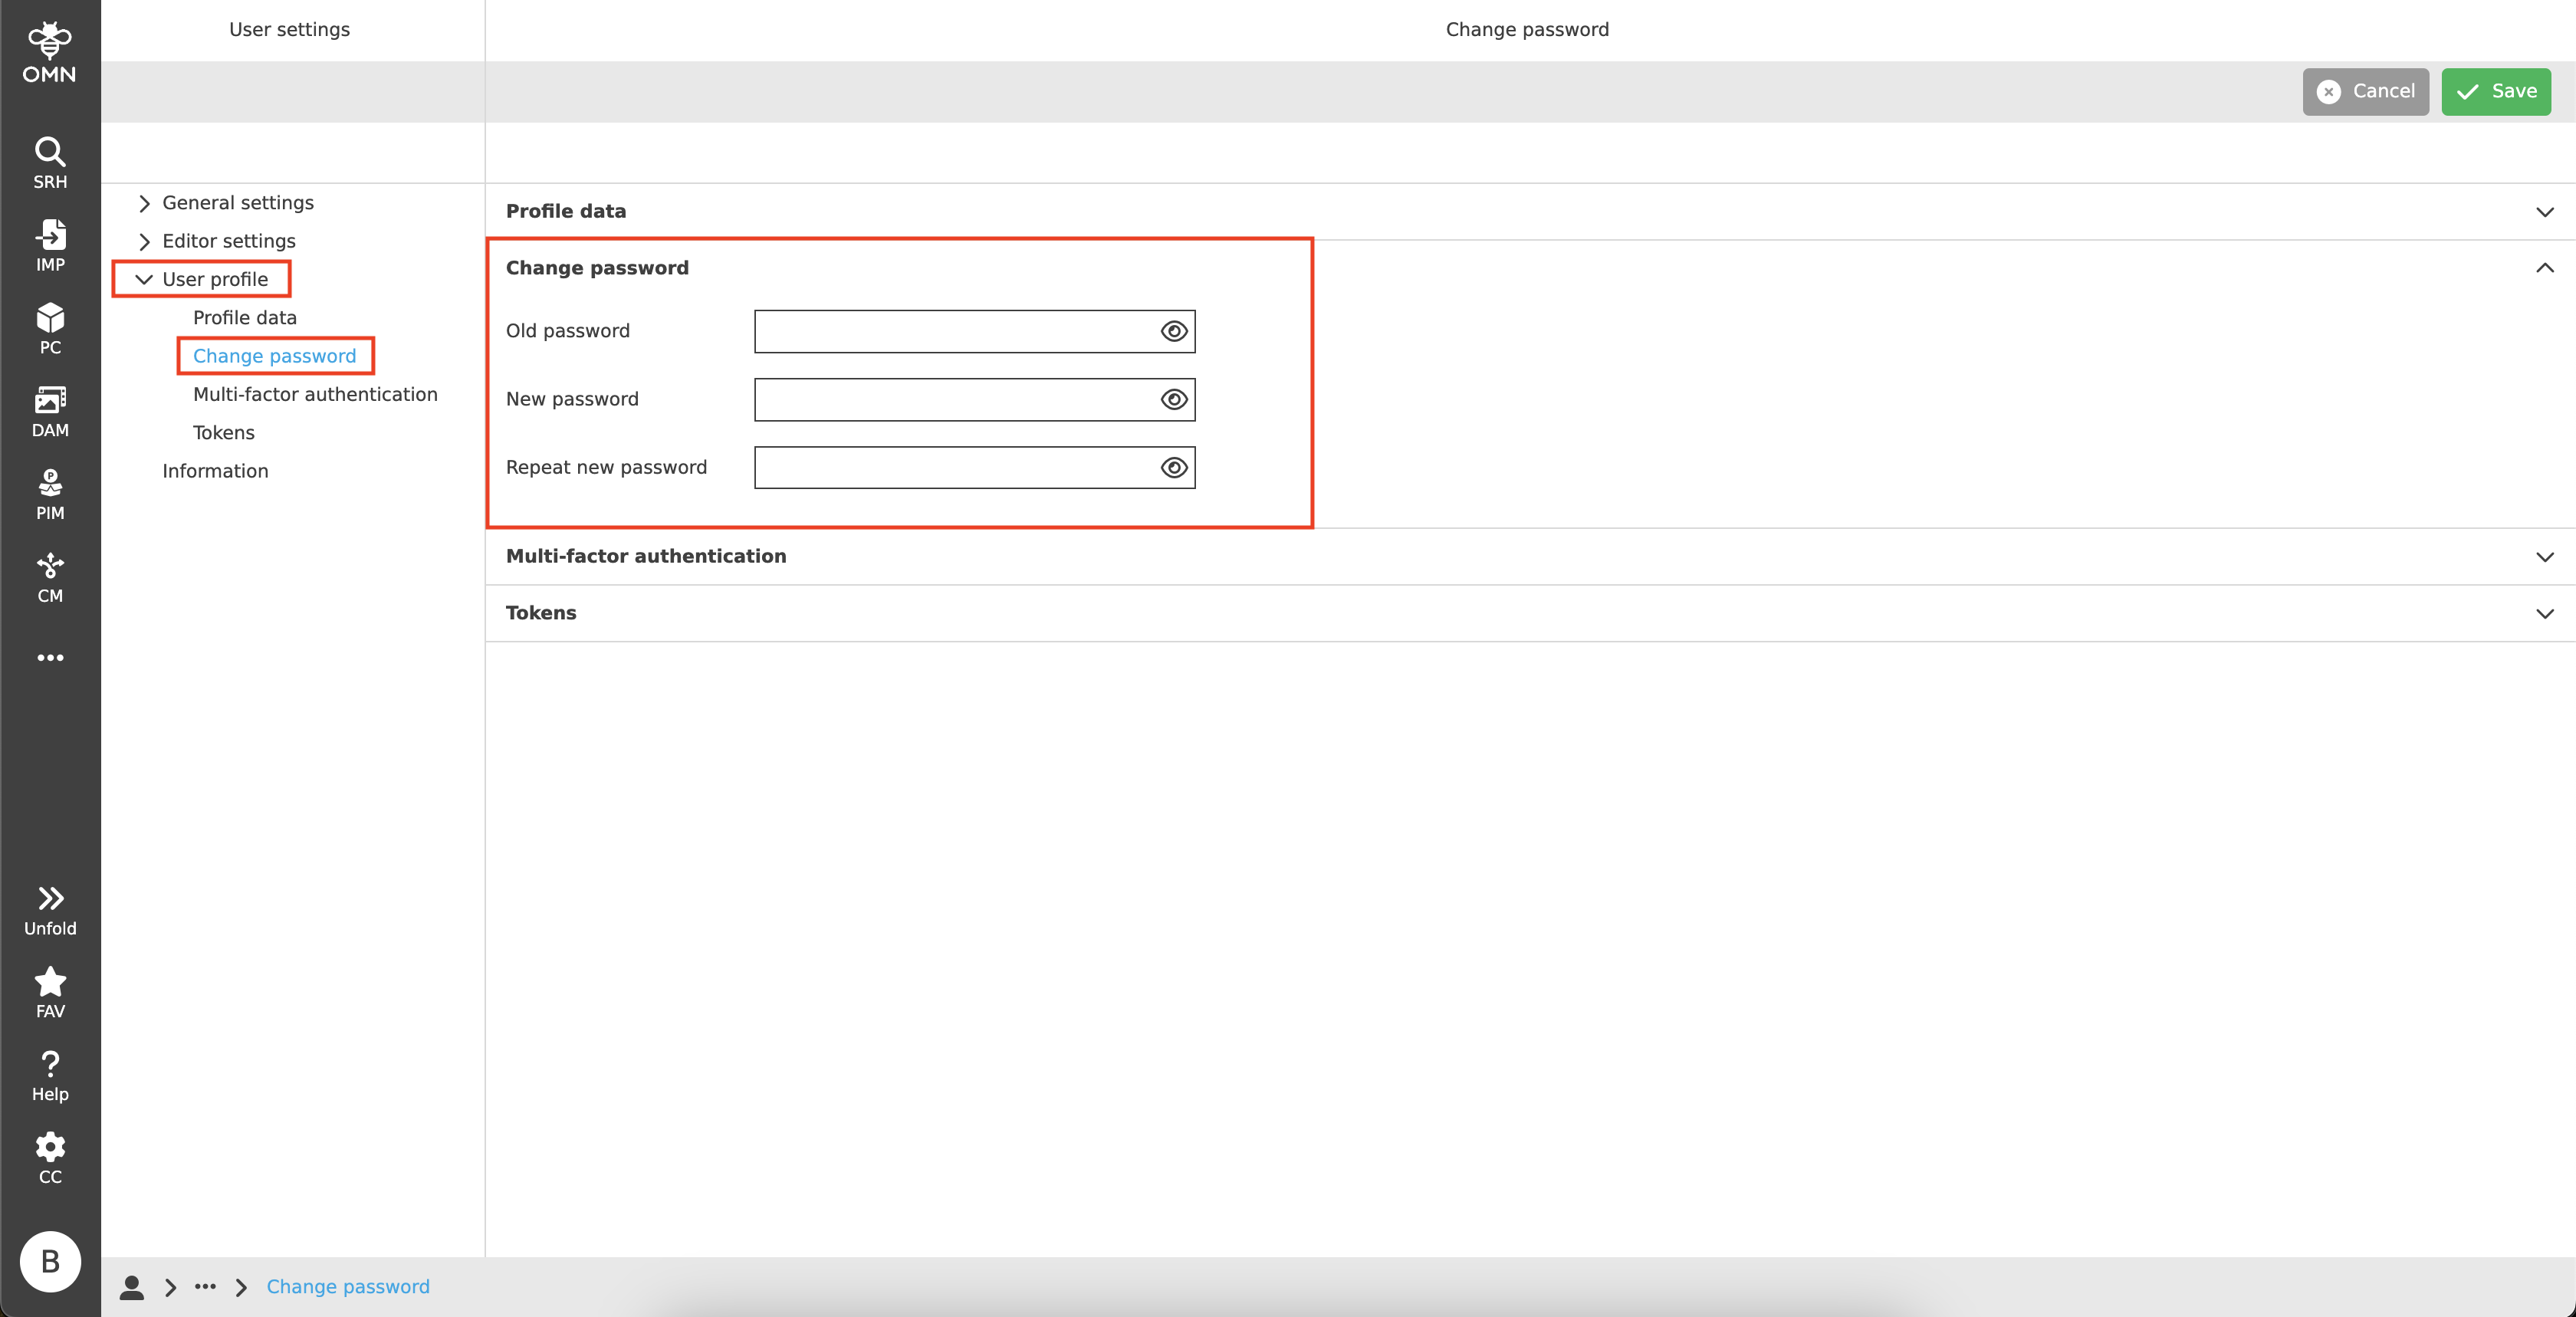Save the password changes
2576x1317 pixels.
(x=2495, y=91)
